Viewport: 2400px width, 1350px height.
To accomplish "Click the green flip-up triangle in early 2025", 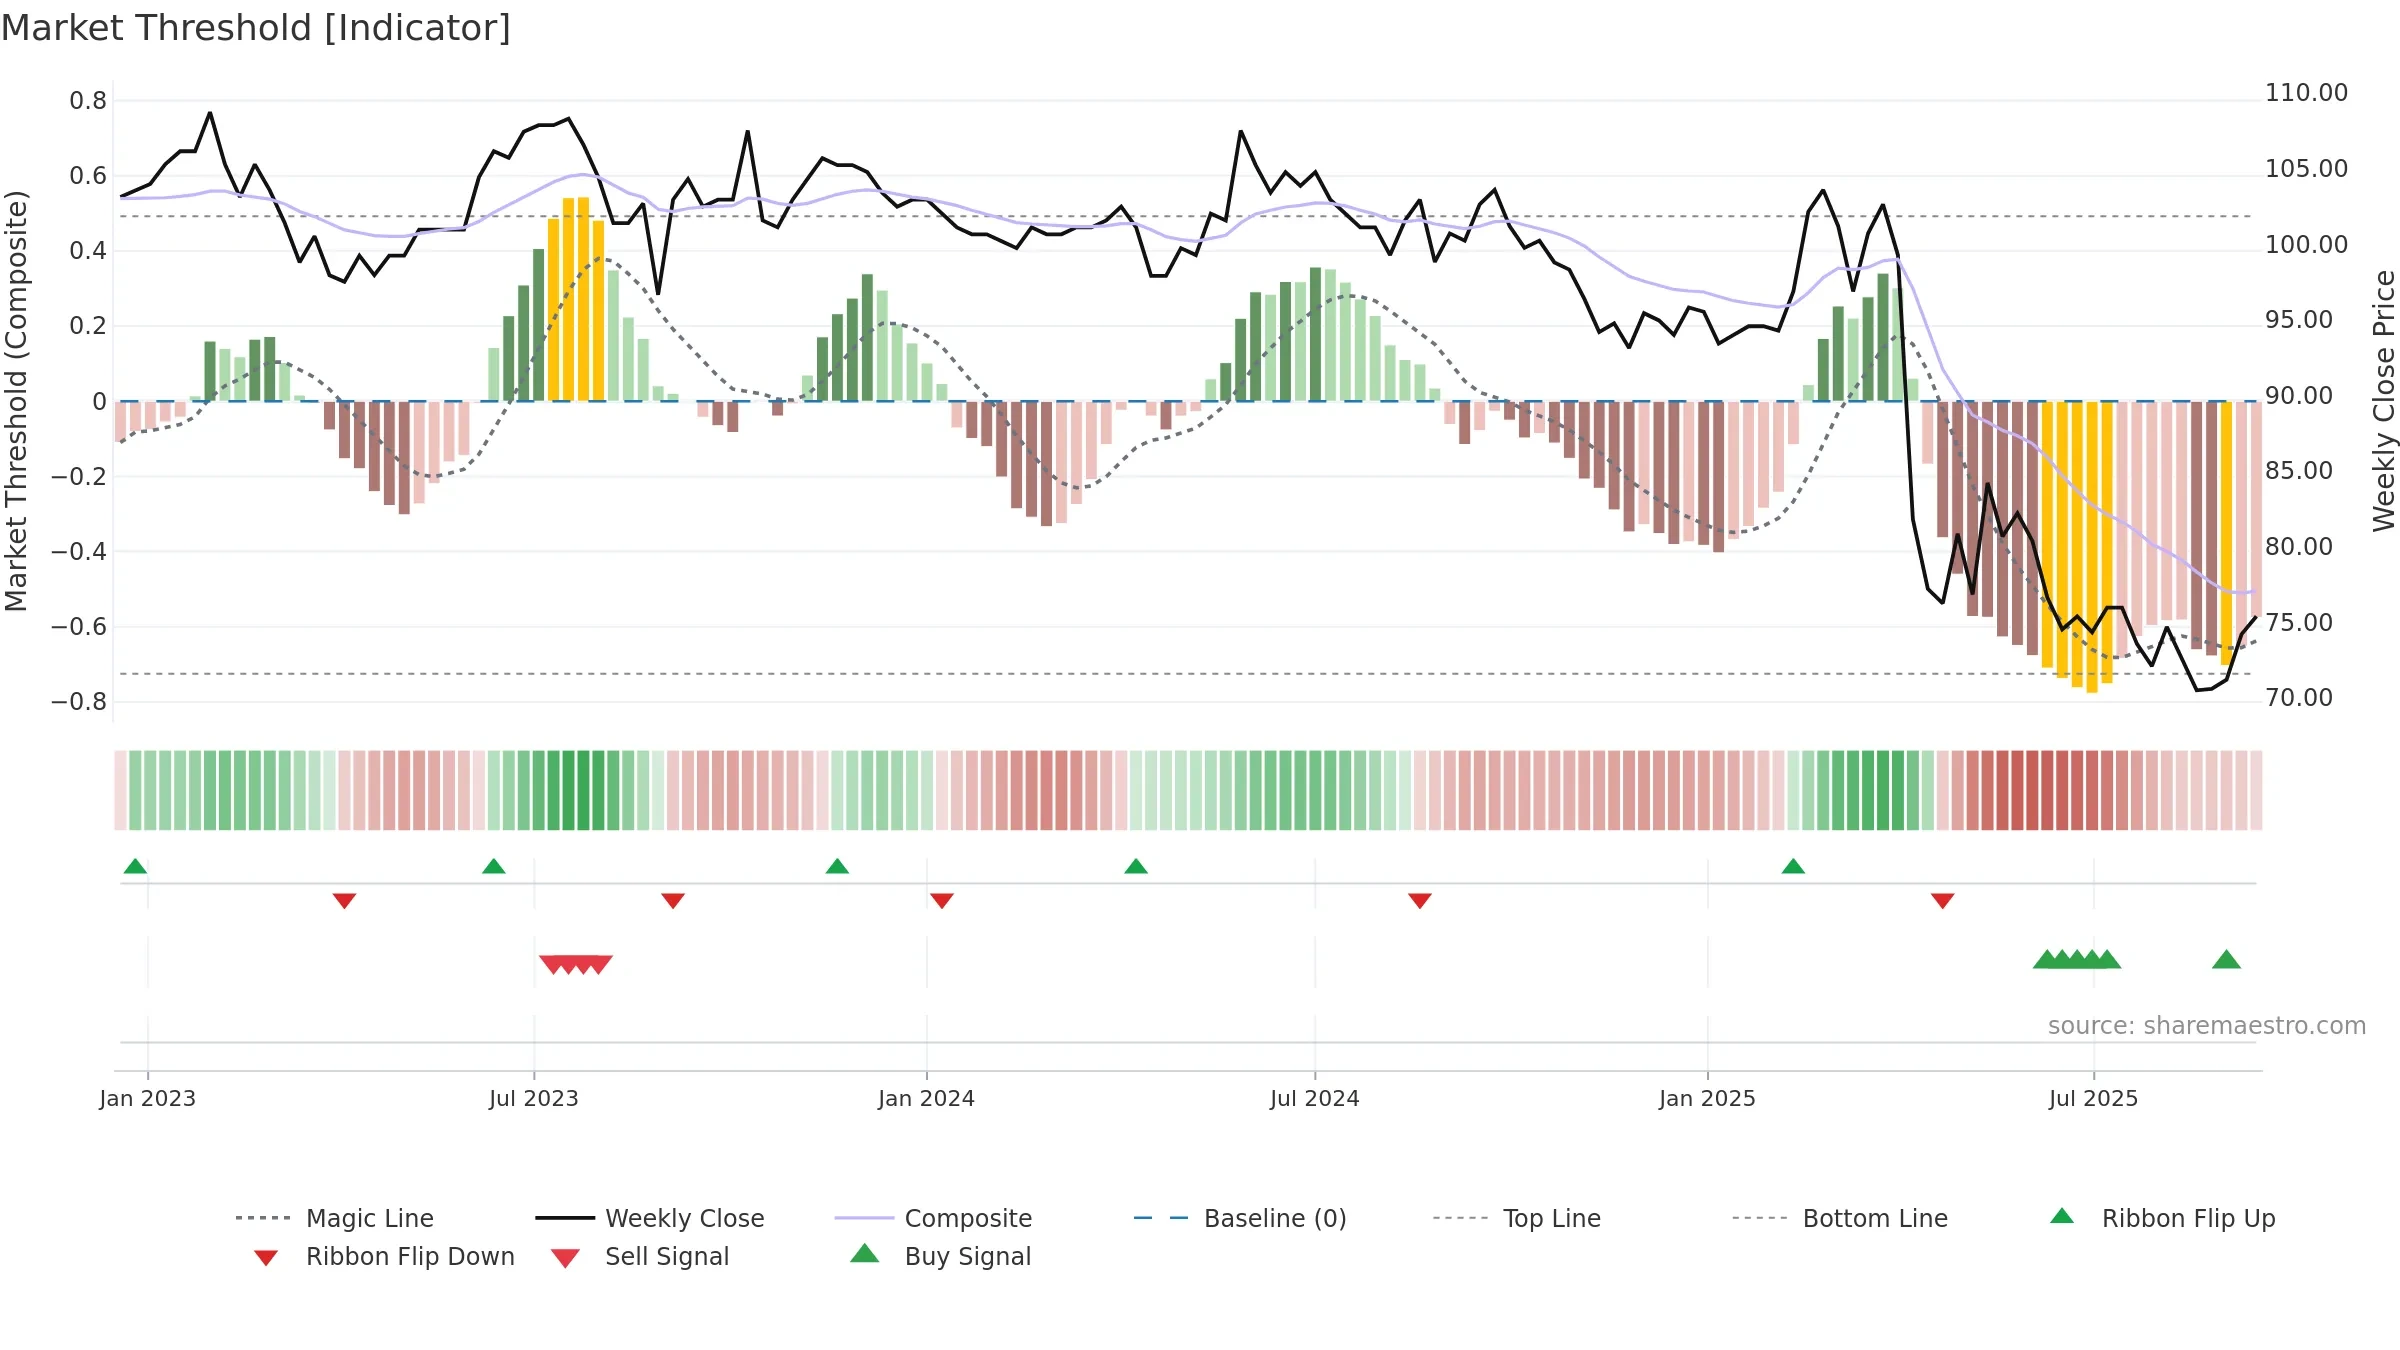I will click(1793, 866).
